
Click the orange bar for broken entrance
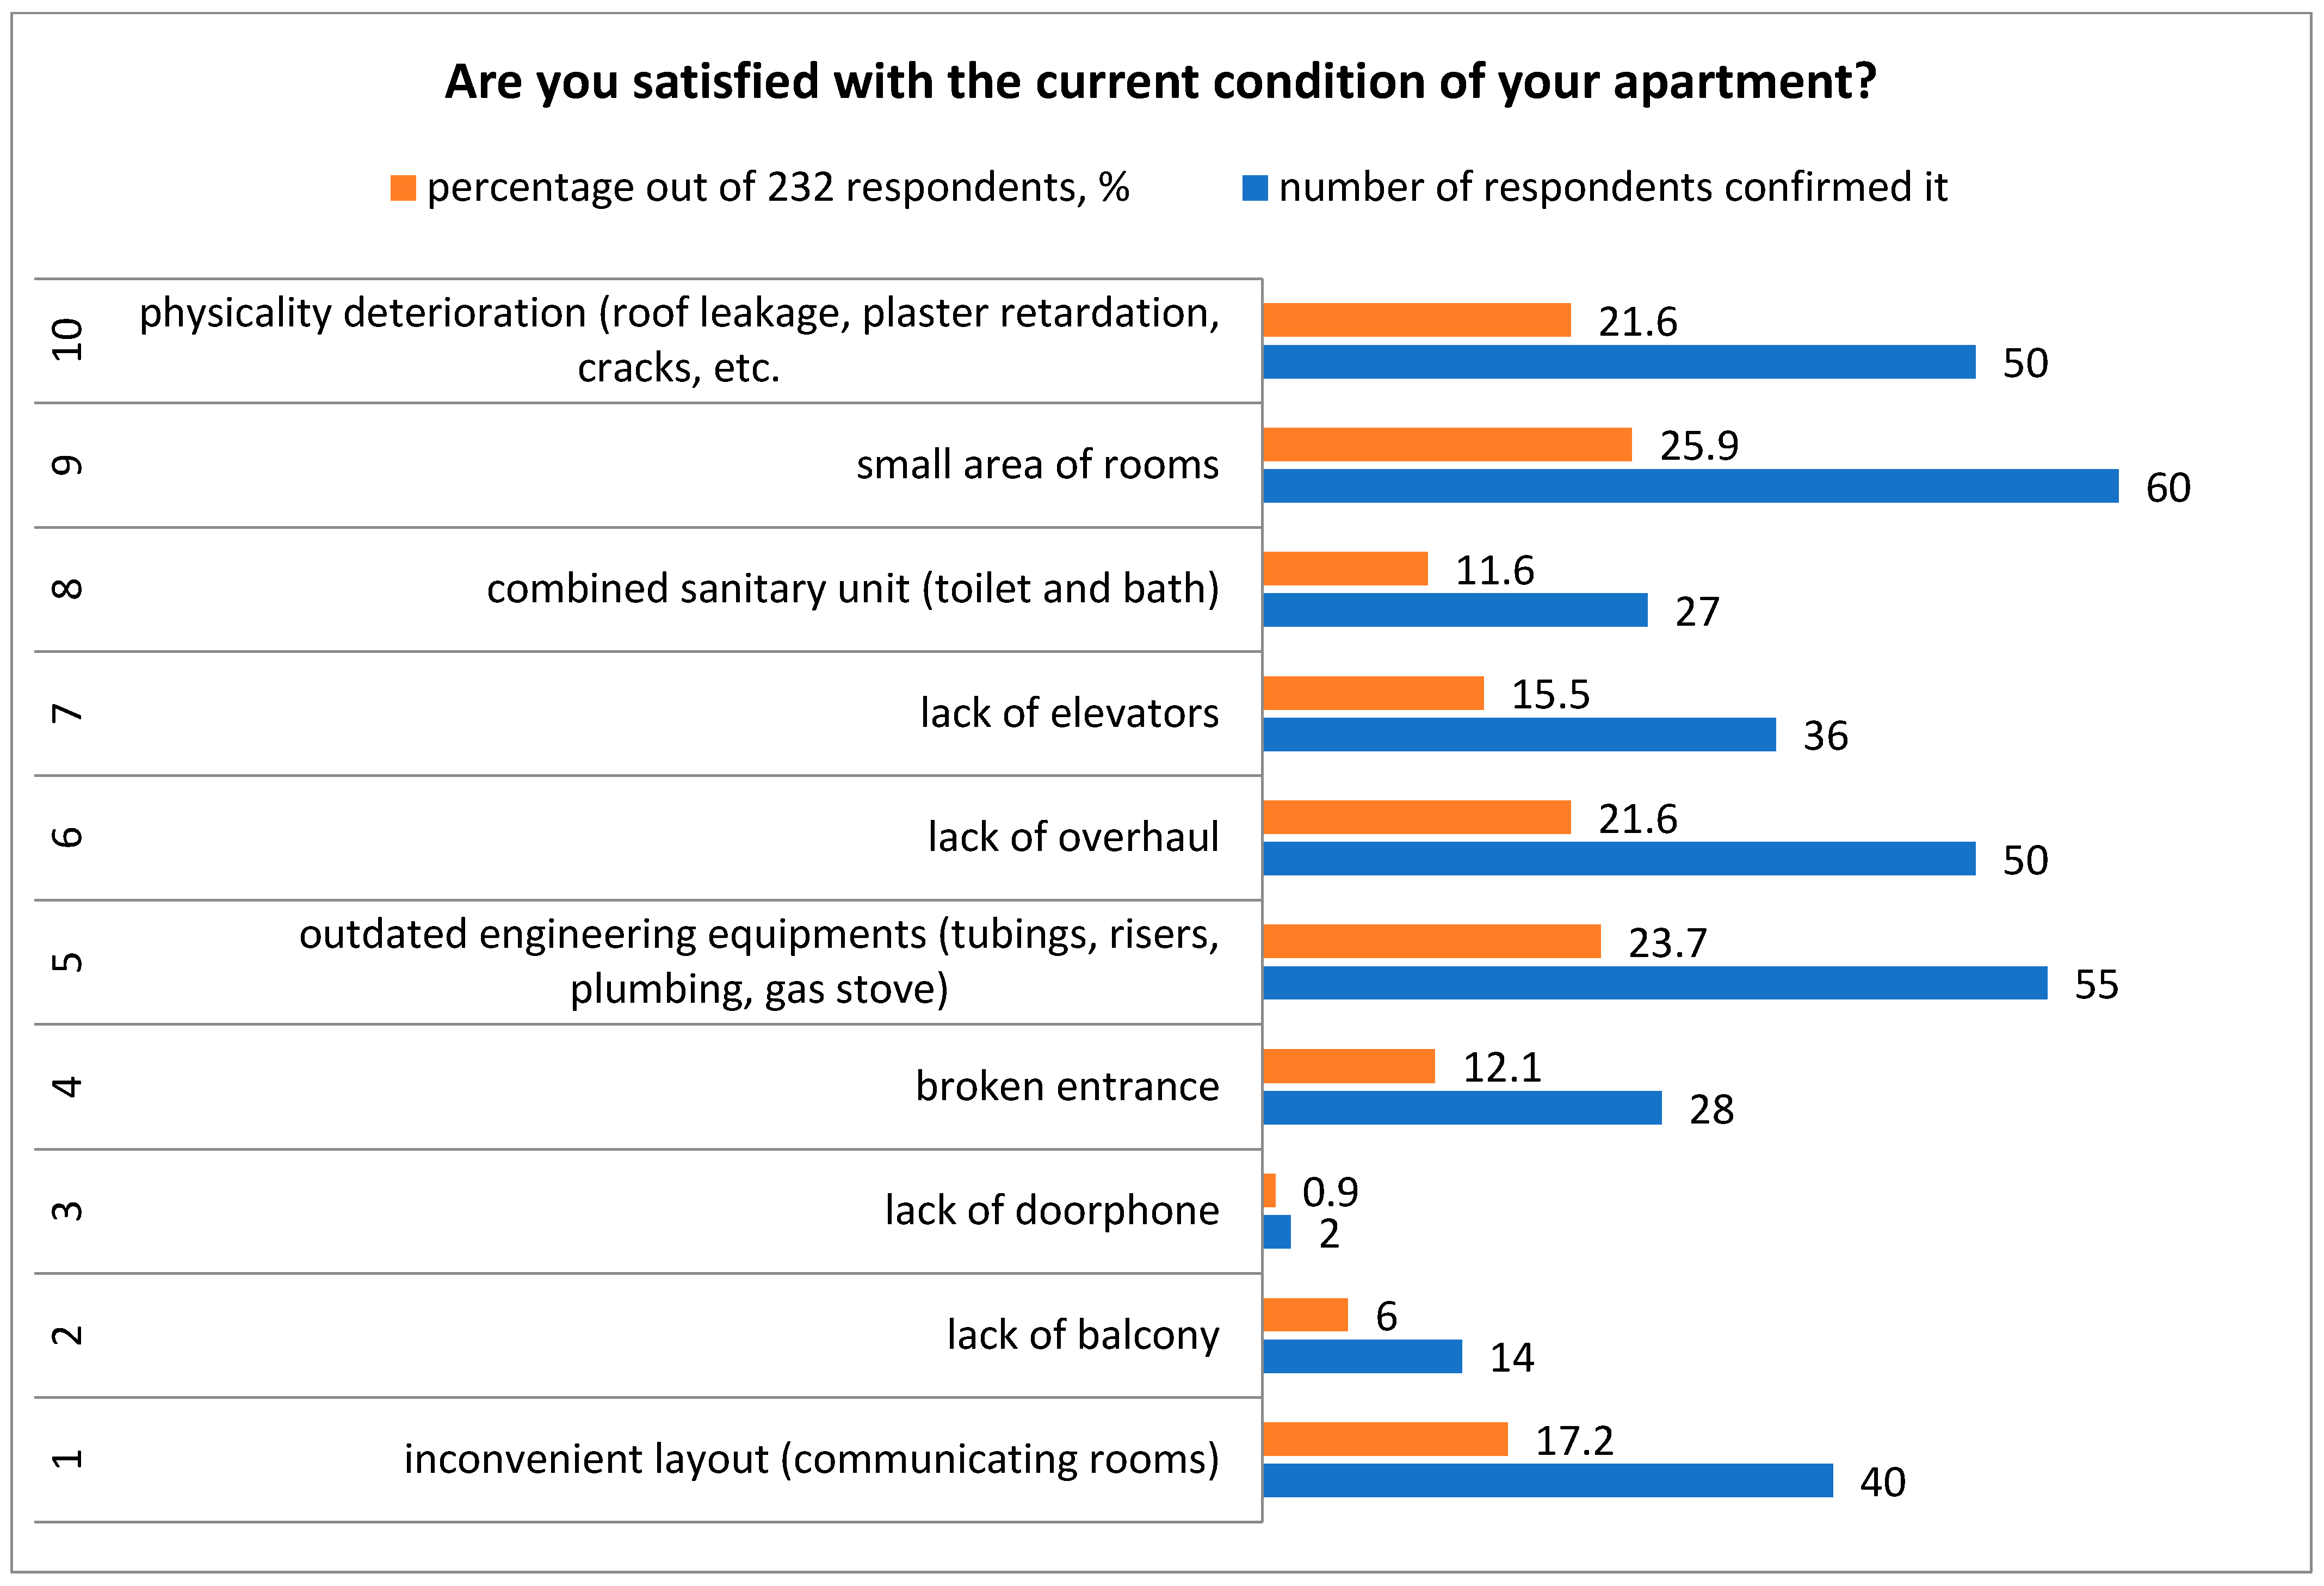coord(1348,1066)
